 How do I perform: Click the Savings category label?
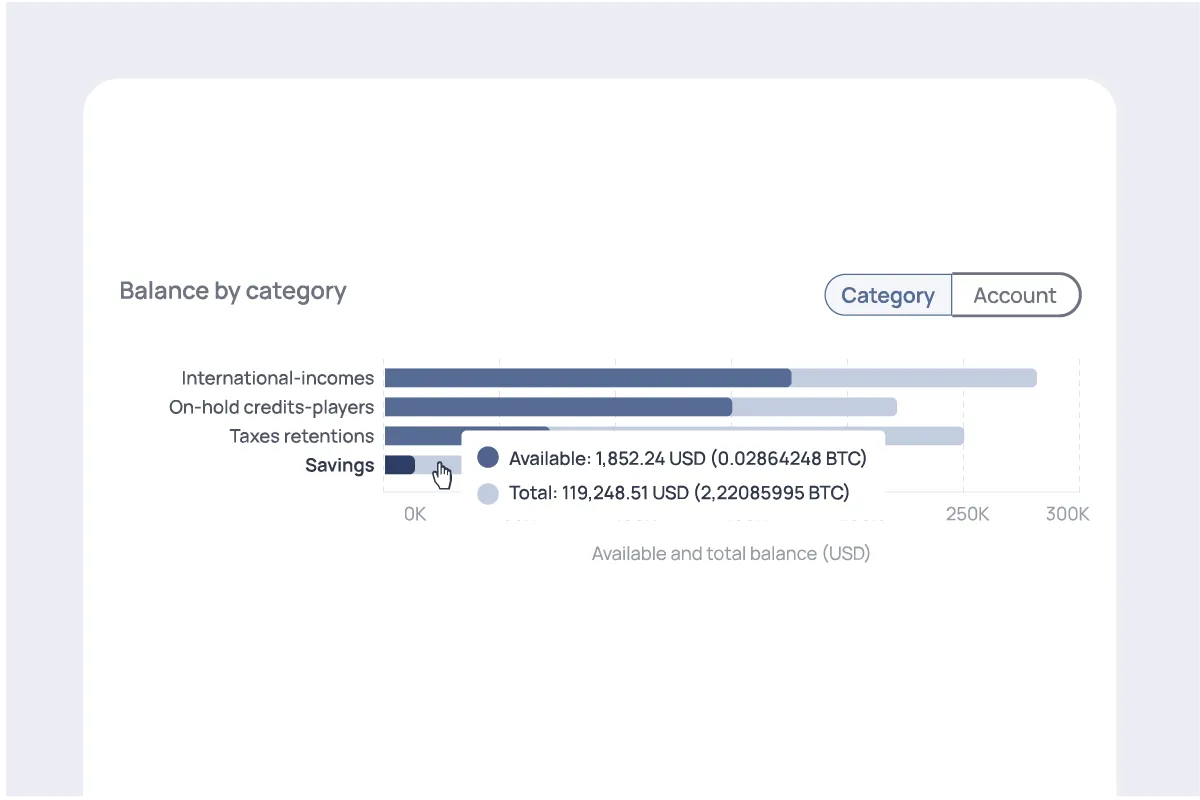coord(340,465)
